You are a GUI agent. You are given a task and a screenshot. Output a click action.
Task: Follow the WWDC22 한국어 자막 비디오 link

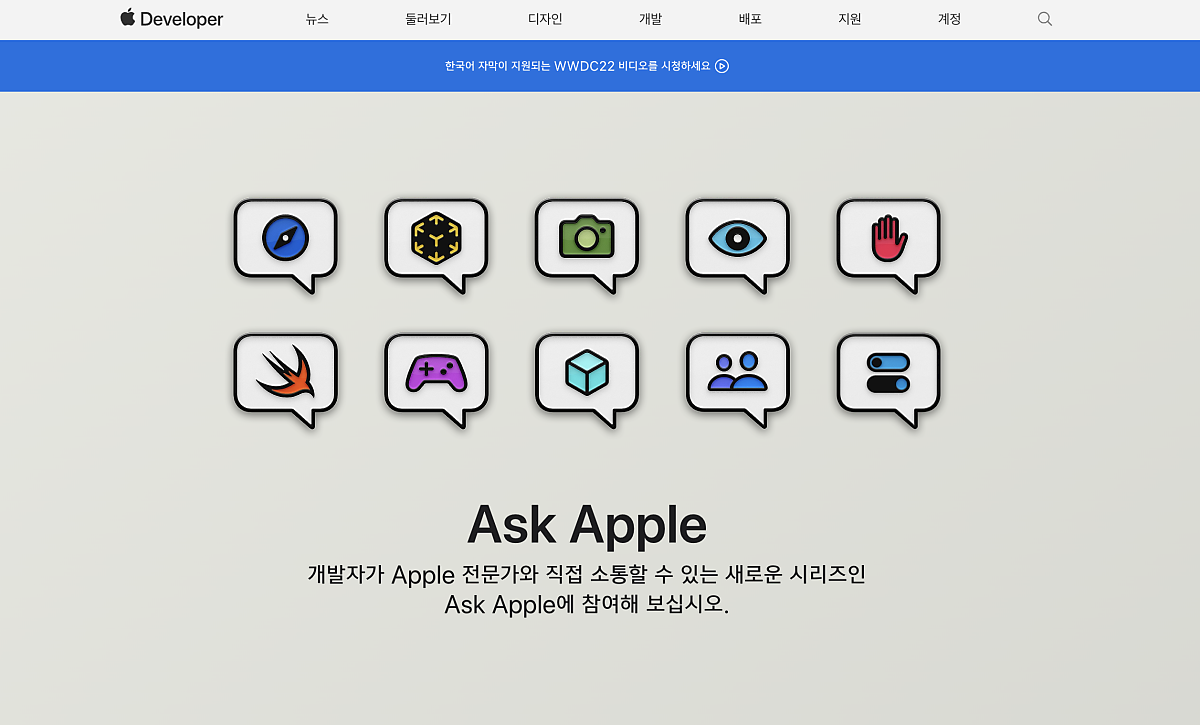tap(587, 66)
